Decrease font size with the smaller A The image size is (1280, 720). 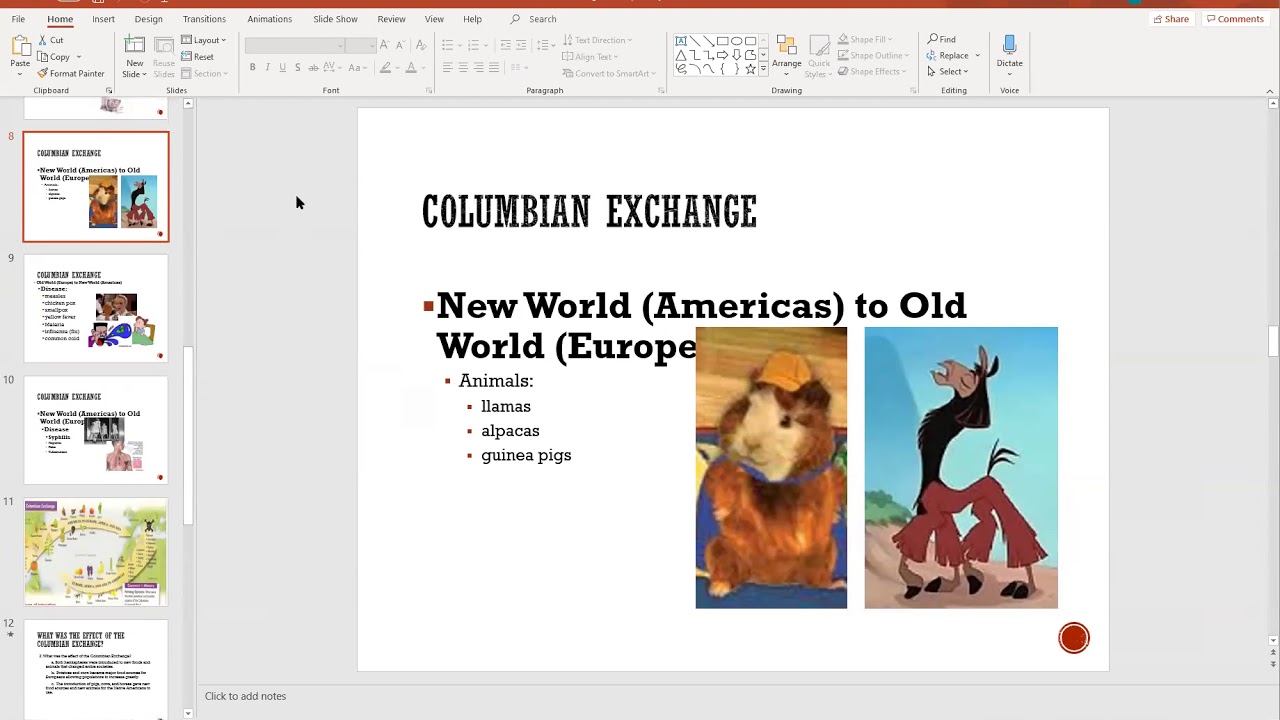click(400, 45)
